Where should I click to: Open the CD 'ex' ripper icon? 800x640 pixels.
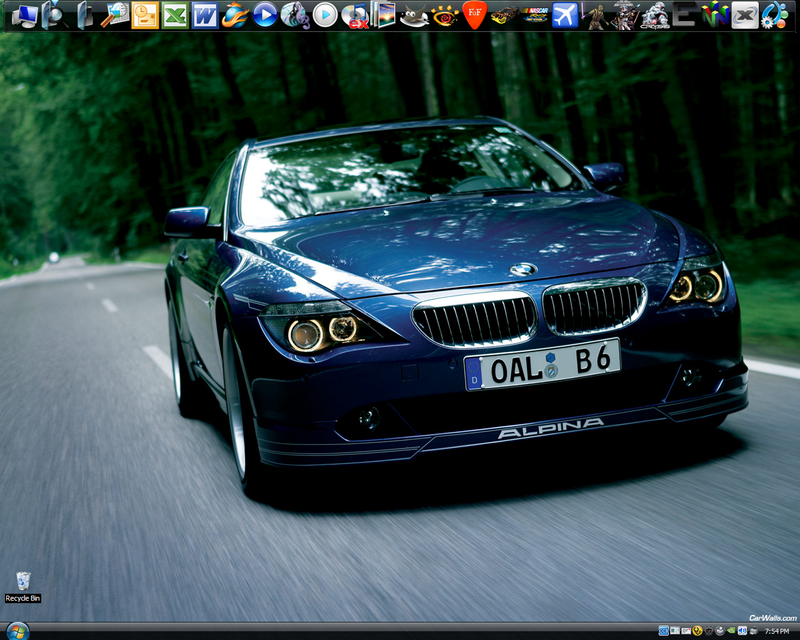click(x=355, y=16)
